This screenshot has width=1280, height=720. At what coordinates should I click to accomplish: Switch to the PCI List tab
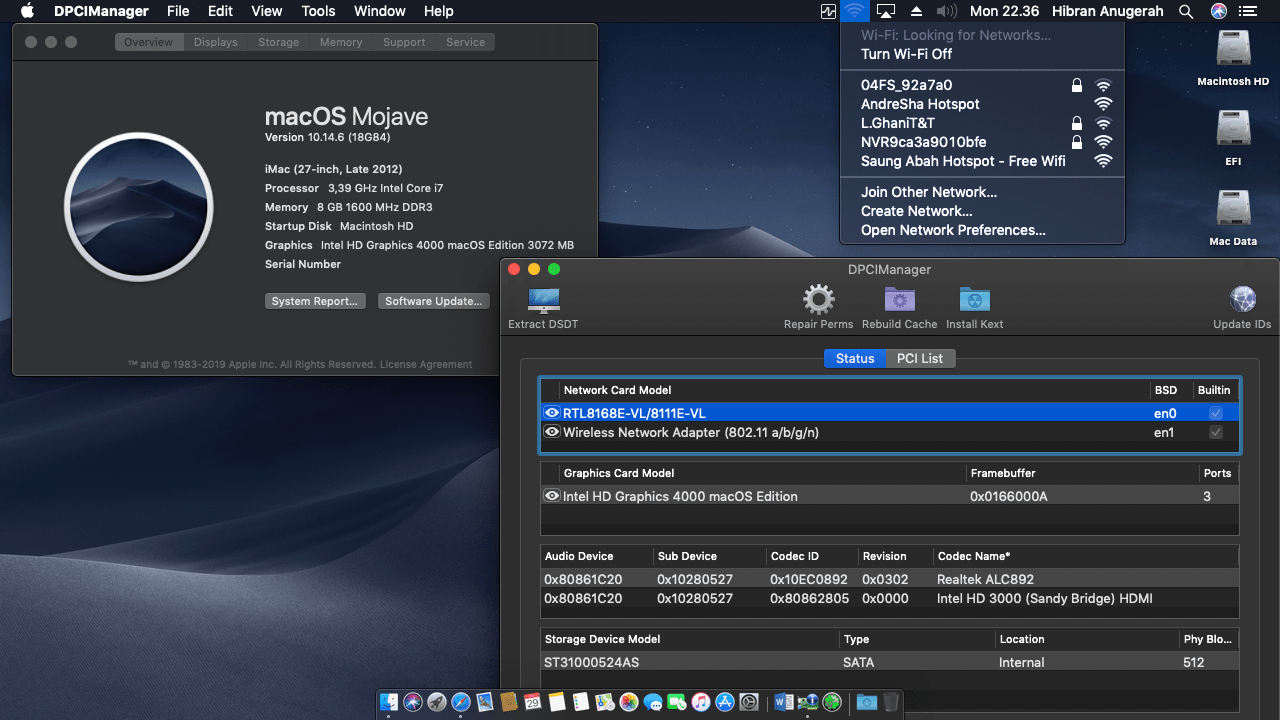point(920,358)
